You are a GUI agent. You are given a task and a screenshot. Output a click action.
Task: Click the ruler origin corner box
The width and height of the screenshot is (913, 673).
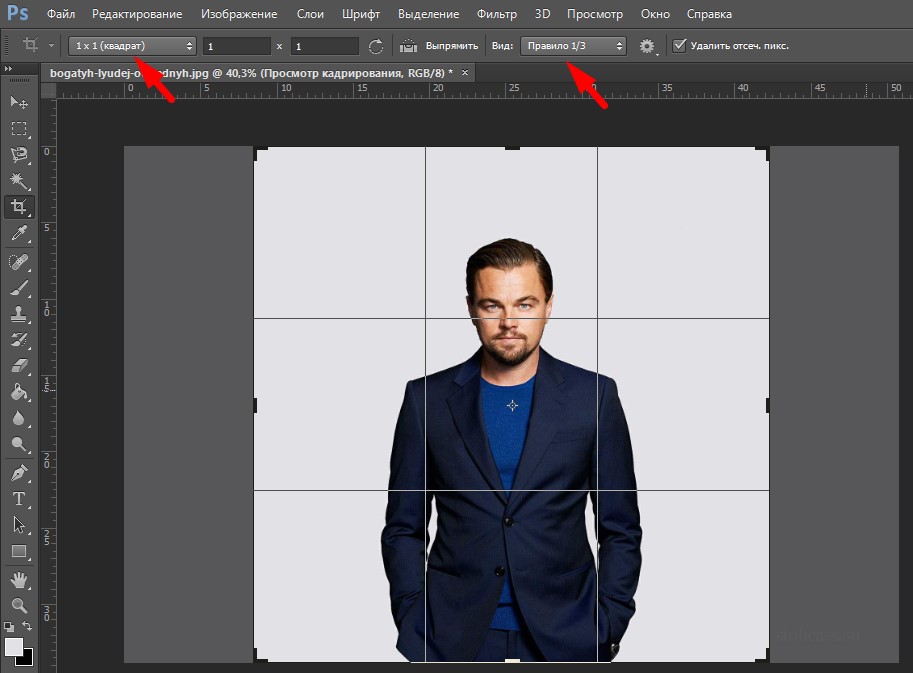[49, 90]
